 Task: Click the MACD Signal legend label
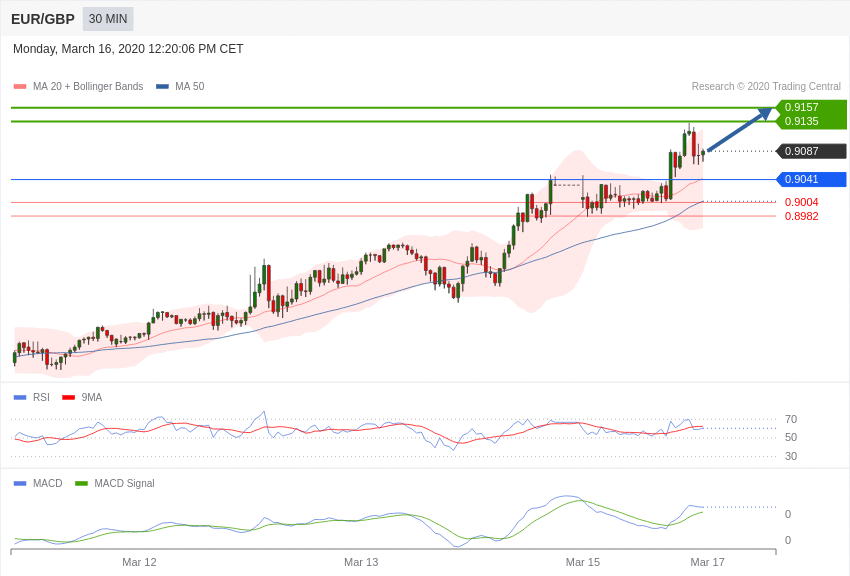(124, 483)
